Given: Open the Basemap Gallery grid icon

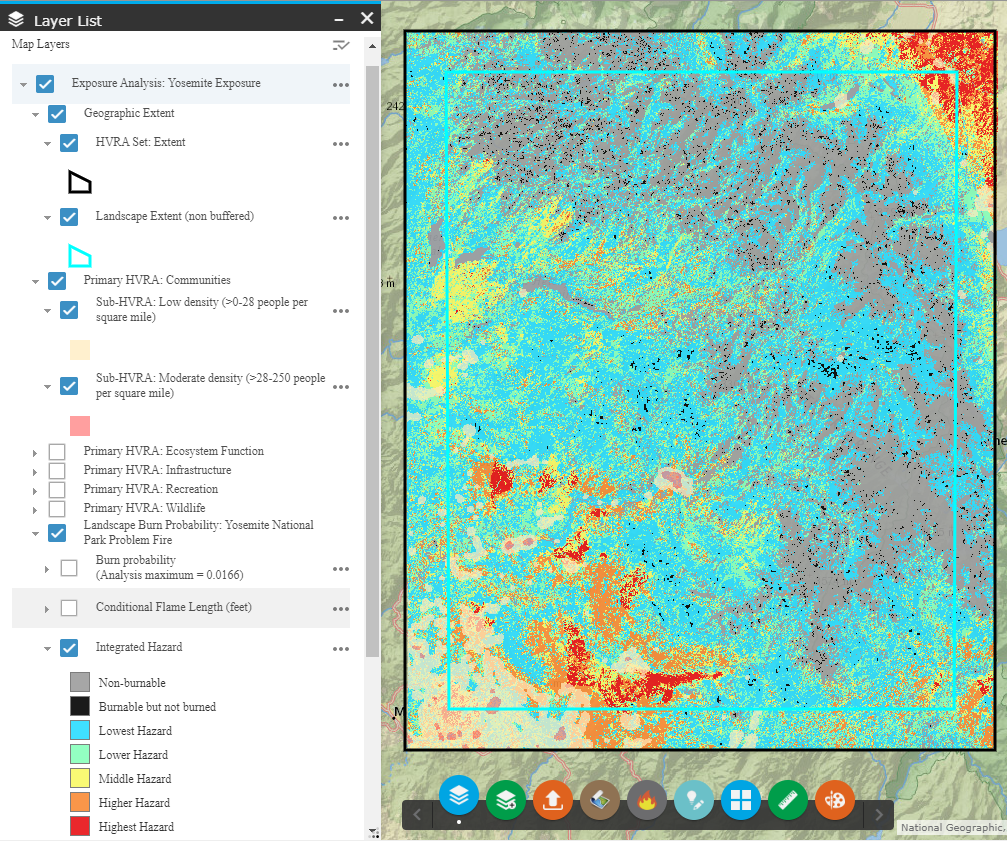Looking at the screenshot, I should (x=741, y=799).
